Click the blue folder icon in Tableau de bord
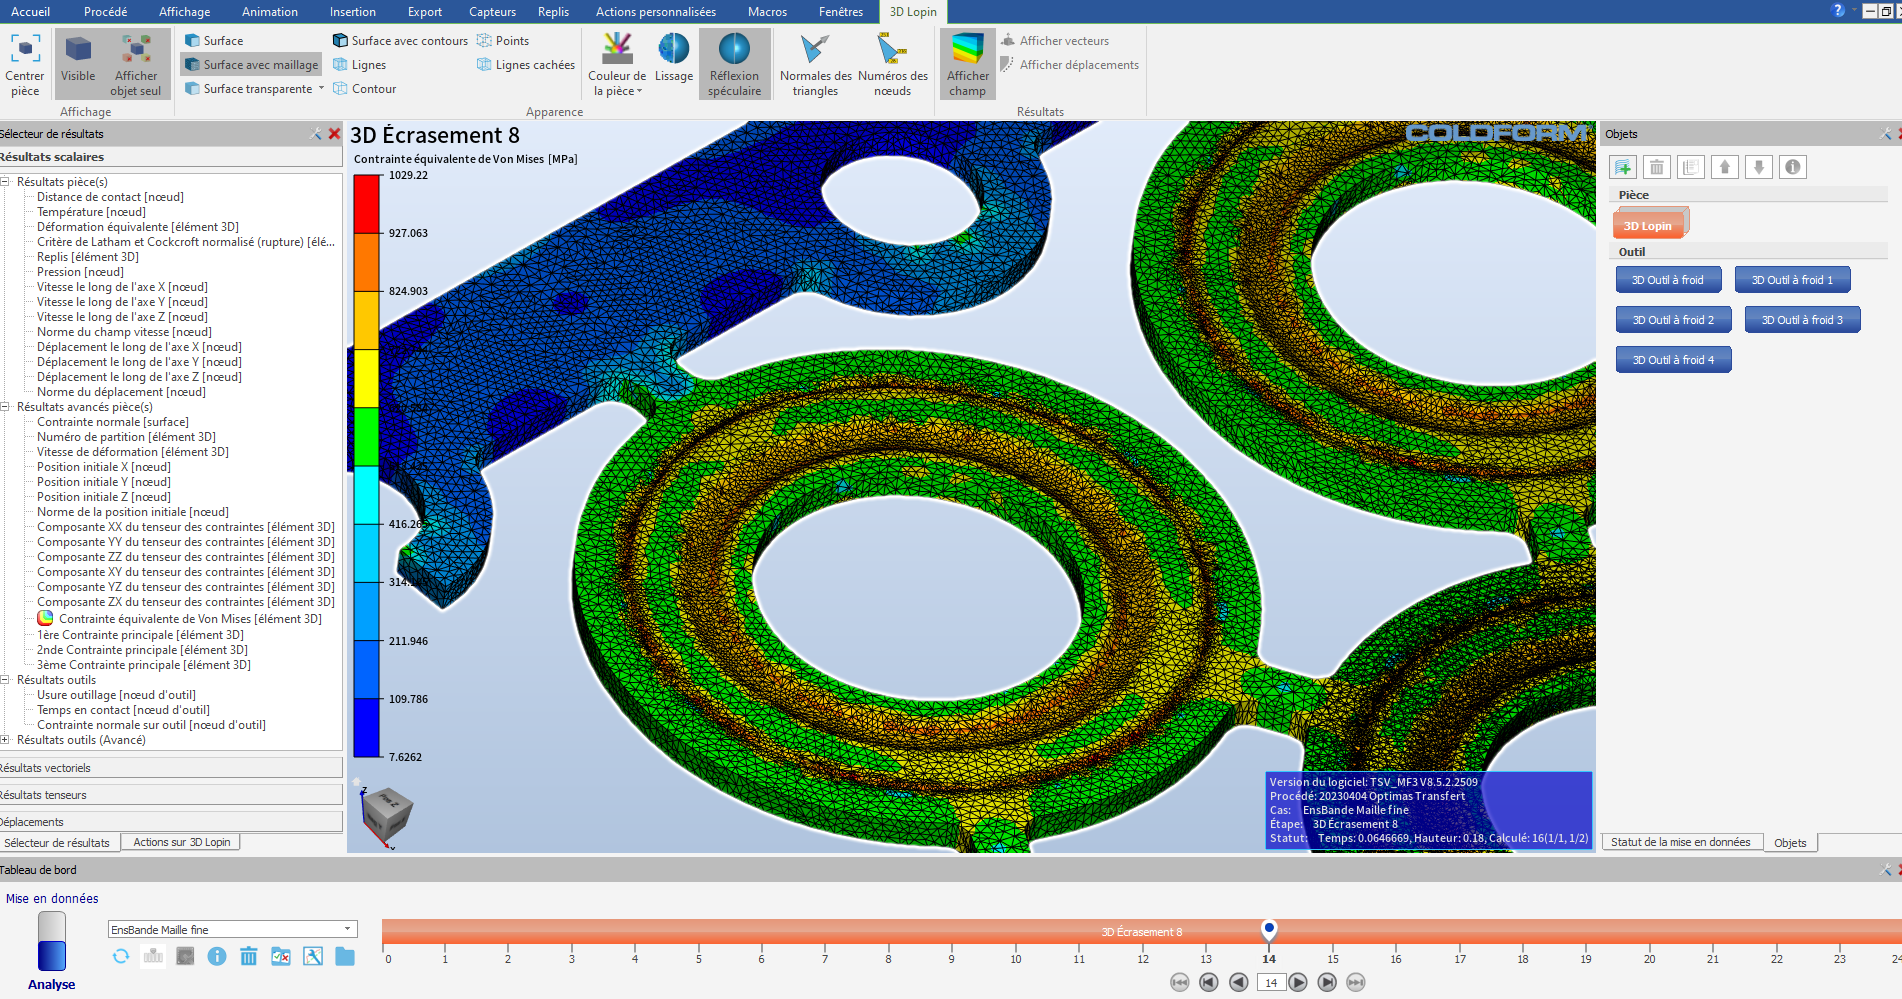 point(345,957)
